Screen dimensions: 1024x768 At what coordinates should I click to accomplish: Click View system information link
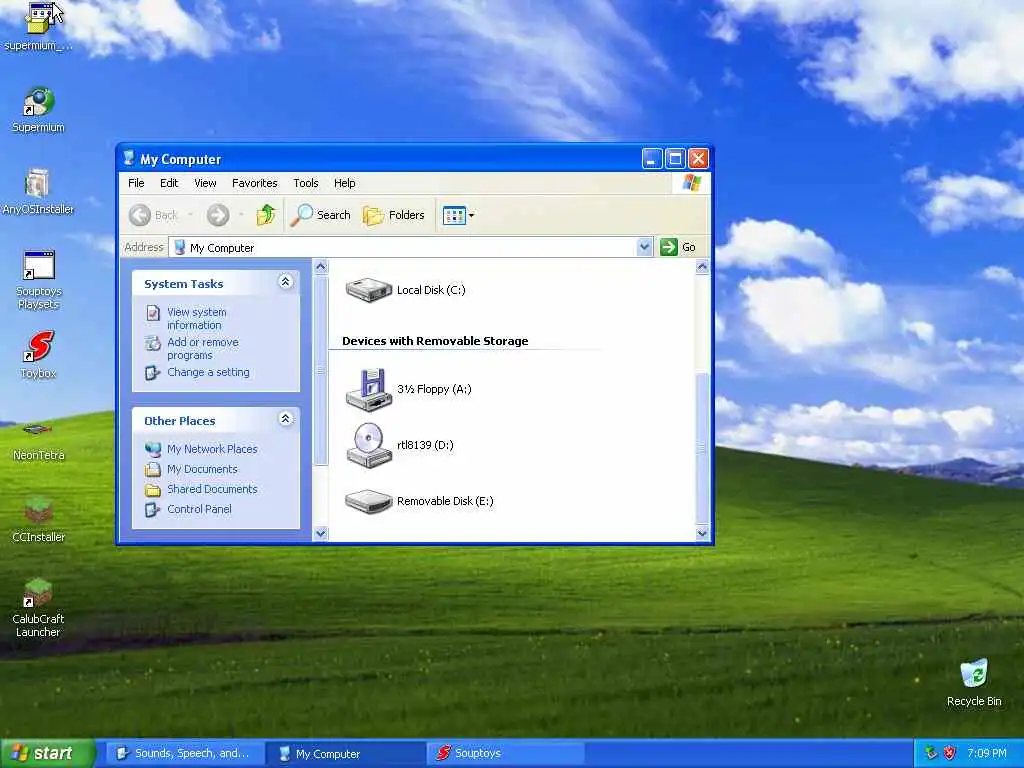click(x=197, y=319)
